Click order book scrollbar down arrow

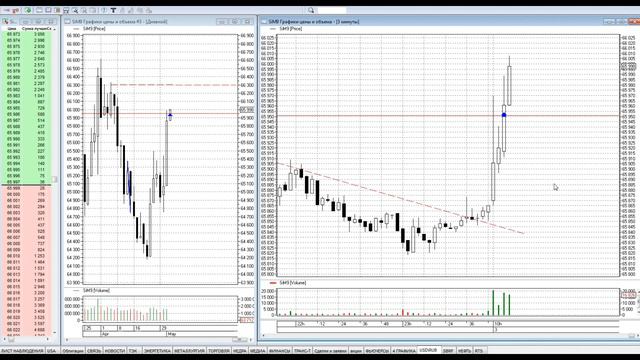[55, 333]
